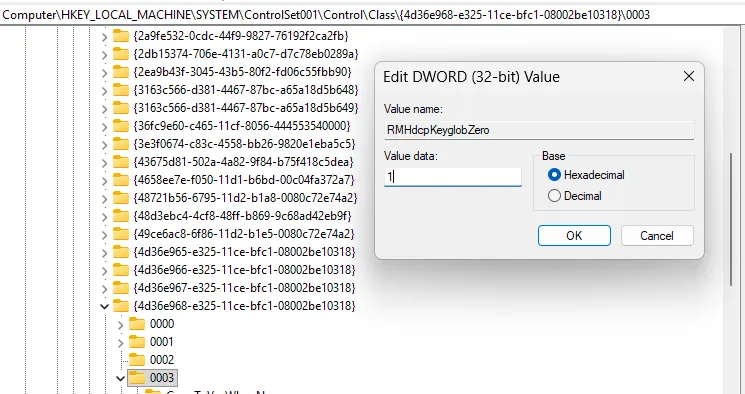Image resolution: width=745 pixels, height=394 pixels.
Task: Select the Decimal base radio button
Action: [x=554, y=196]
